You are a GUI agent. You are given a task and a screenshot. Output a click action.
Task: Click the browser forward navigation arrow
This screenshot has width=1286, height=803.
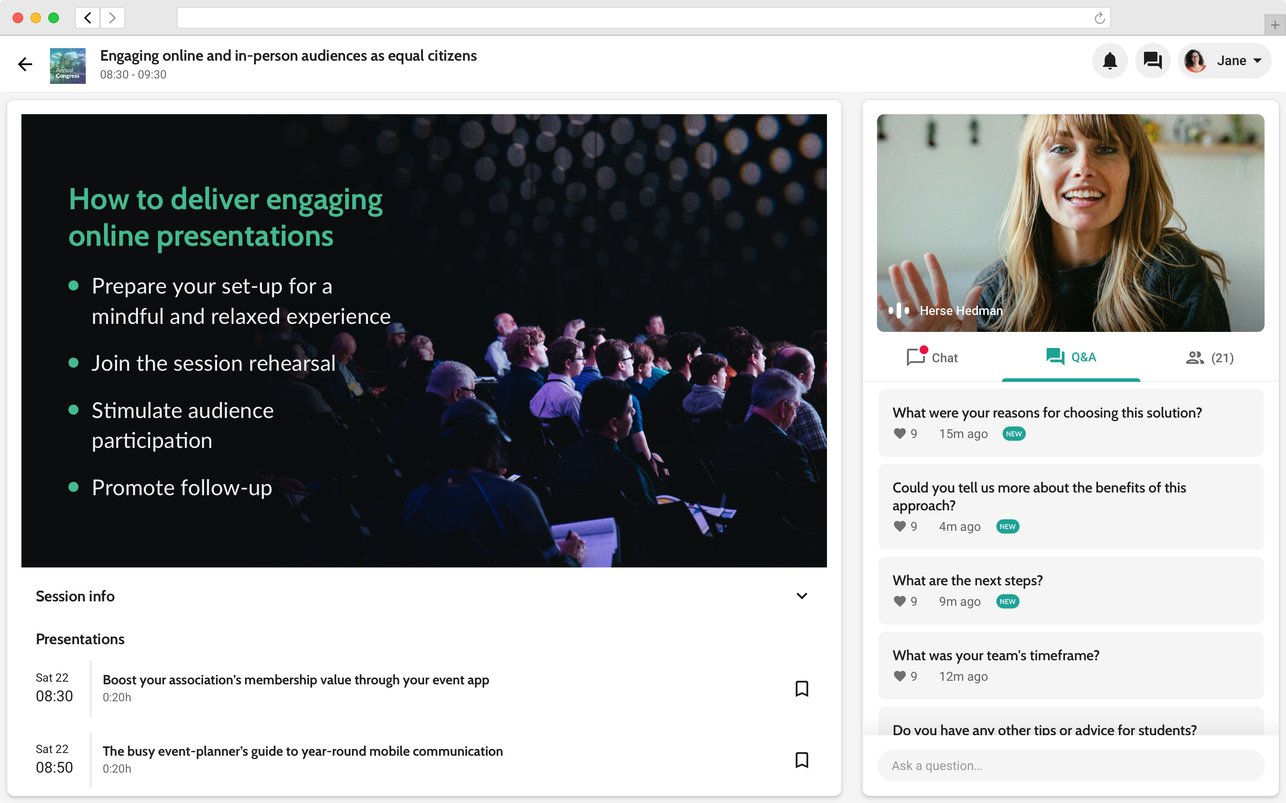click(112, 18)
